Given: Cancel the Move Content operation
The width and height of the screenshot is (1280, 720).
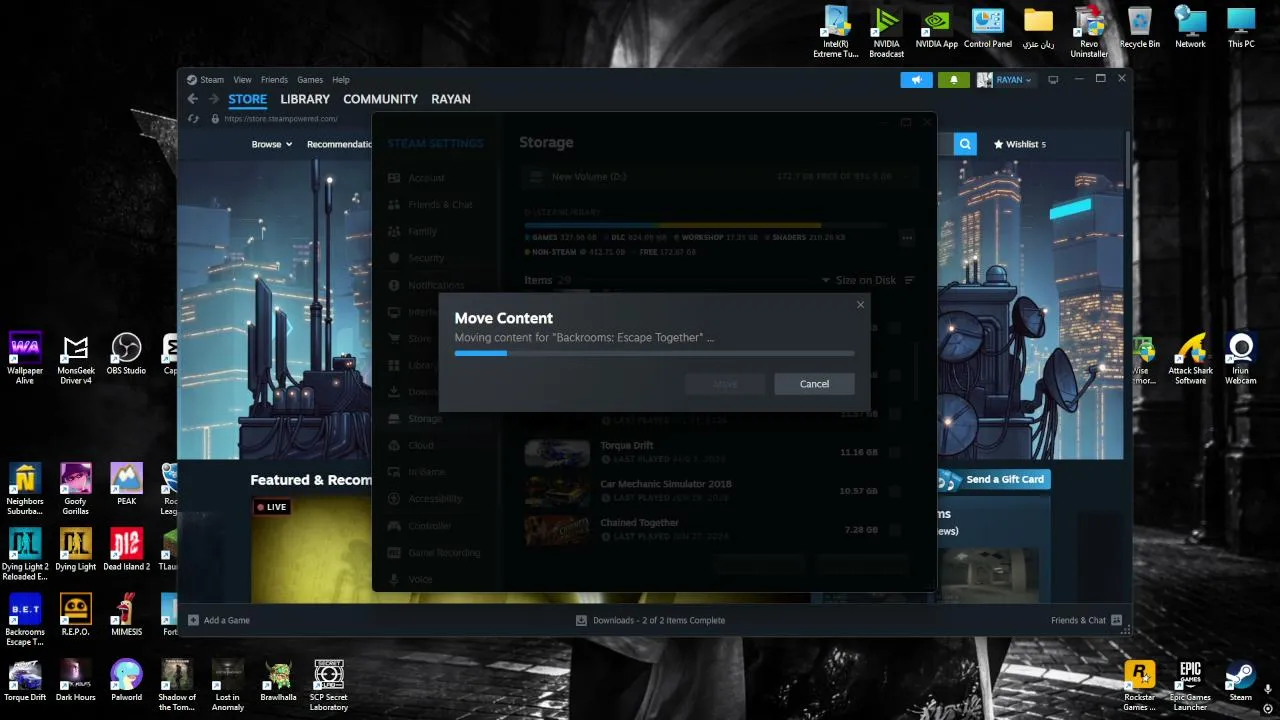Looking at the screenshot, I should click(814, 384).
